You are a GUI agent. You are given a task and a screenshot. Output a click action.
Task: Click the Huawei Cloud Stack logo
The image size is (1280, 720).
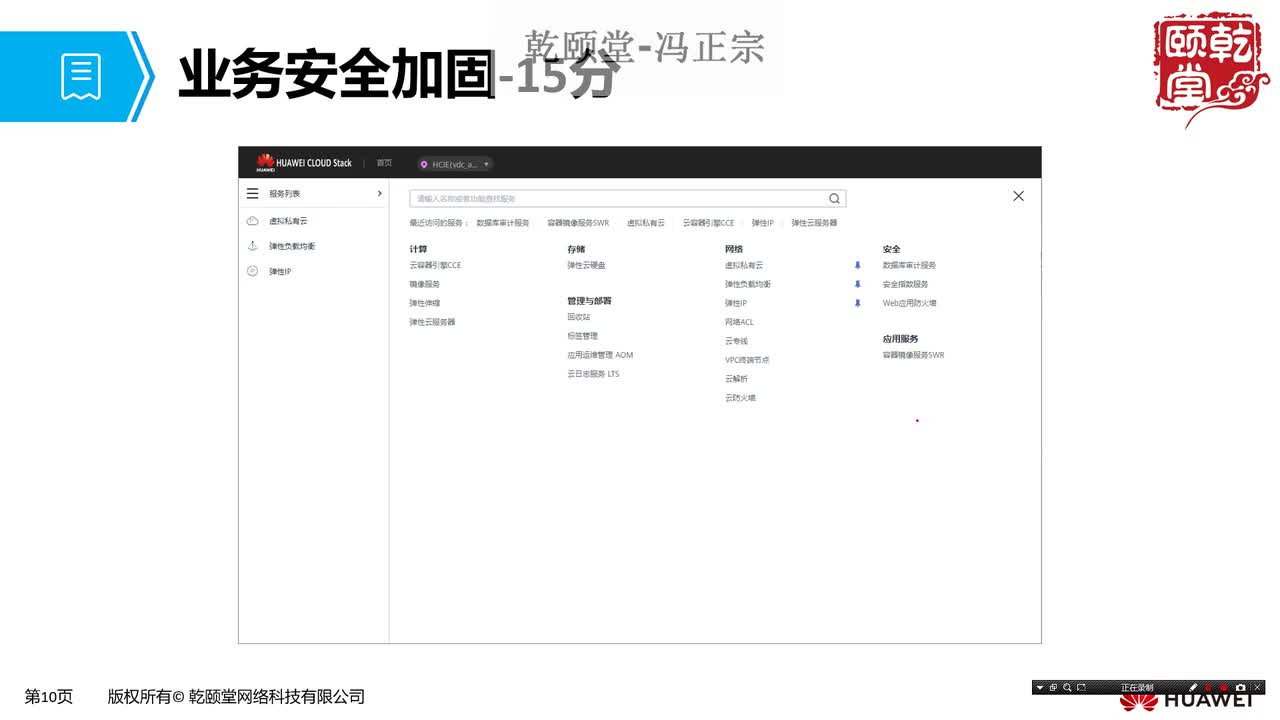coord(304,163)
